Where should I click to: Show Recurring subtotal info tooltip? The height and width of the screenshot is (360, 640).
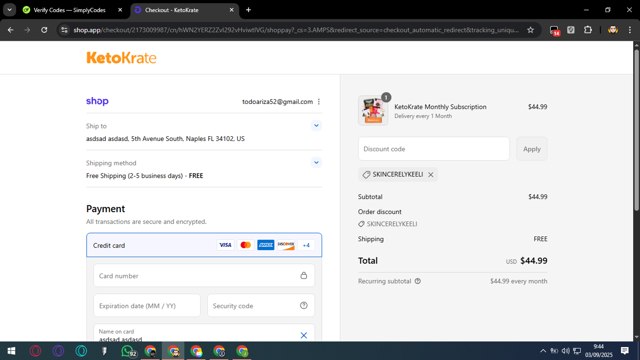click(x=418, y=281)
